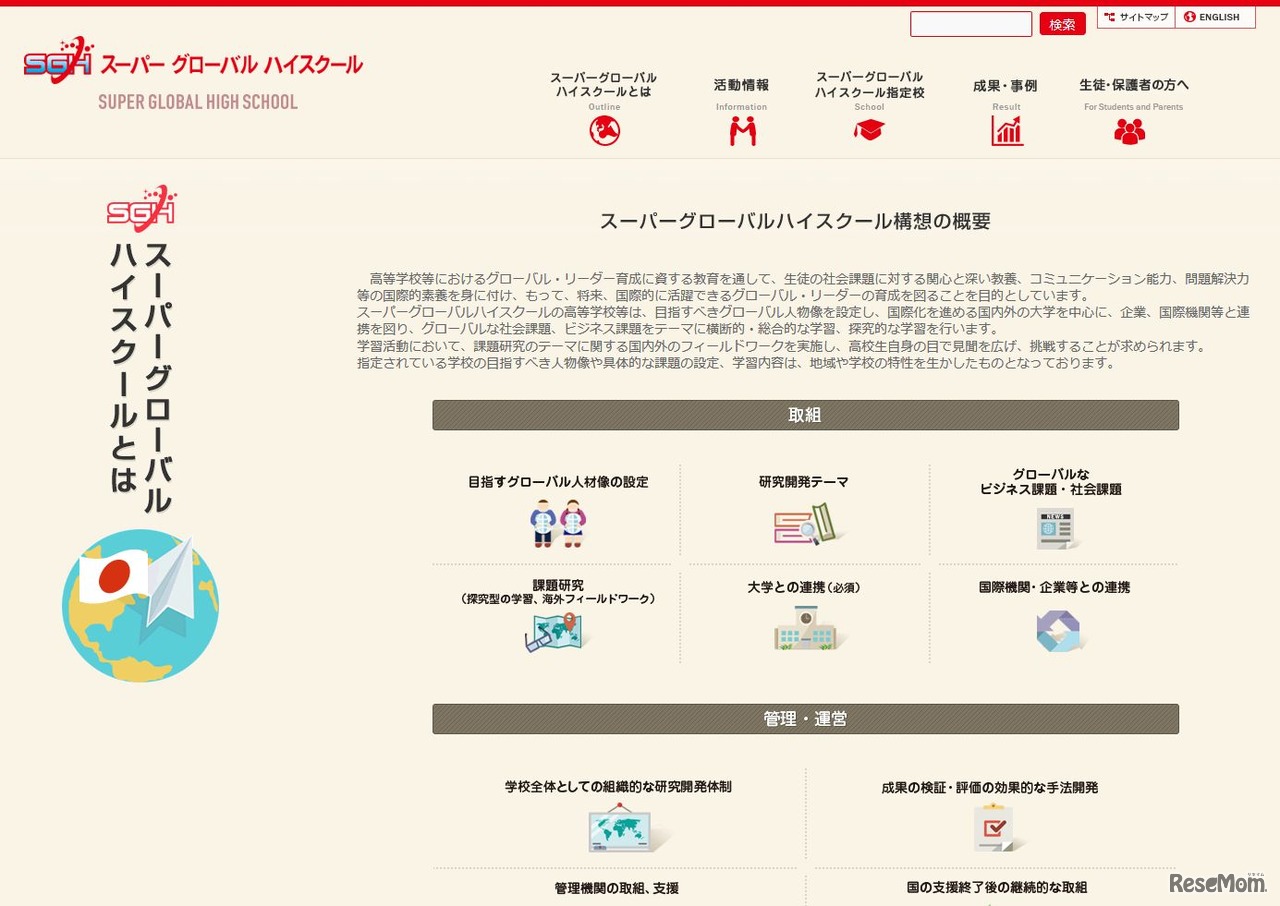This screenshot has width=1280, height=906.
Task: Click inside the search input field
Action: (970, 23)
